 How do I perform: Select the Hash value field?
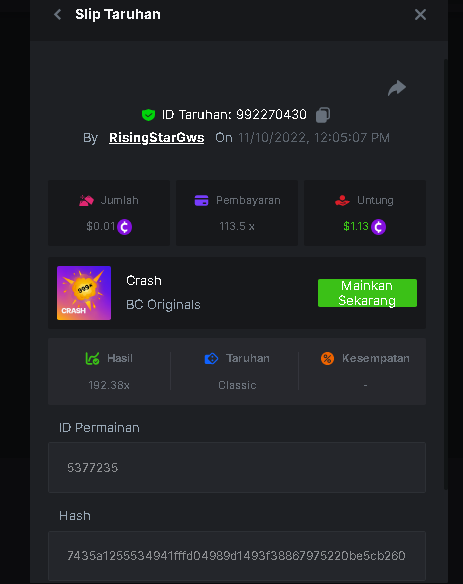point(237,556)
